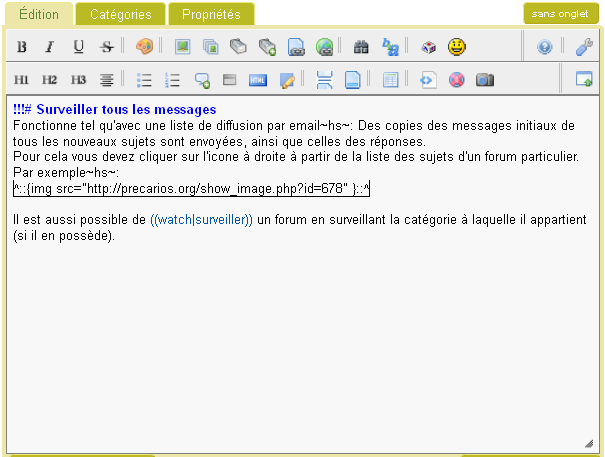Switch to the Édition tab
Image resolution: width=605 pixels, height=457 pixels.
tap(39, 14)
